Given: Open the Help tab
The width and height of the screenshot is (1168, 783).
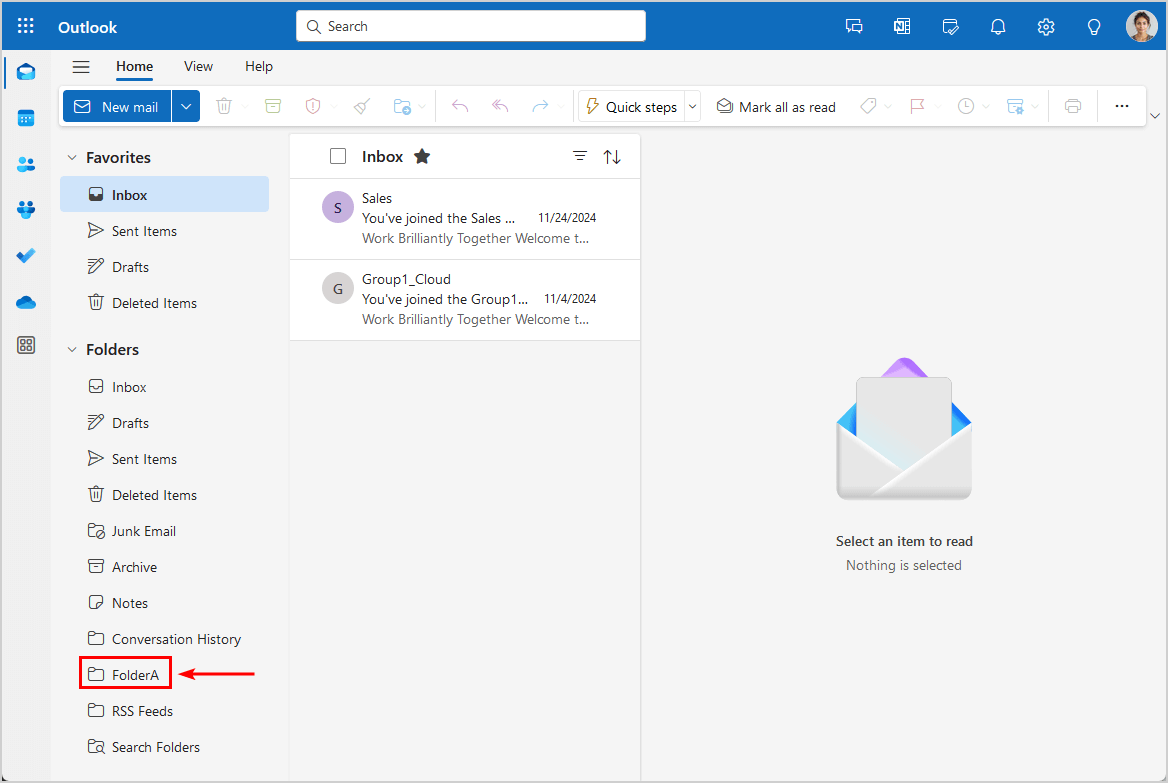Looking at the screenshot, I should coord(259,67).
